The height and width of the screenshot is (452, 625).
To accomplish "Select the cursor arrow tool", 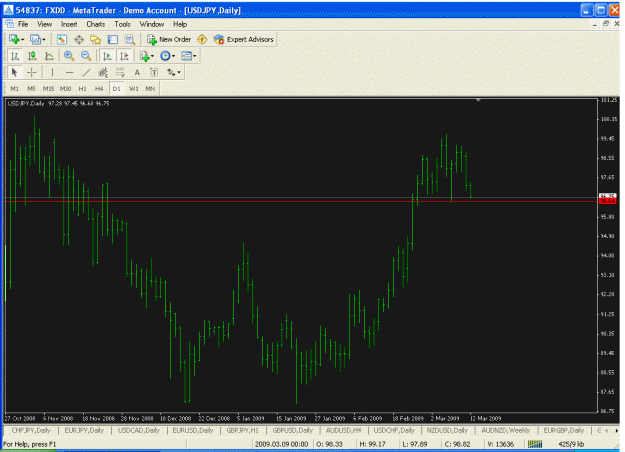I will coord(15,73).
